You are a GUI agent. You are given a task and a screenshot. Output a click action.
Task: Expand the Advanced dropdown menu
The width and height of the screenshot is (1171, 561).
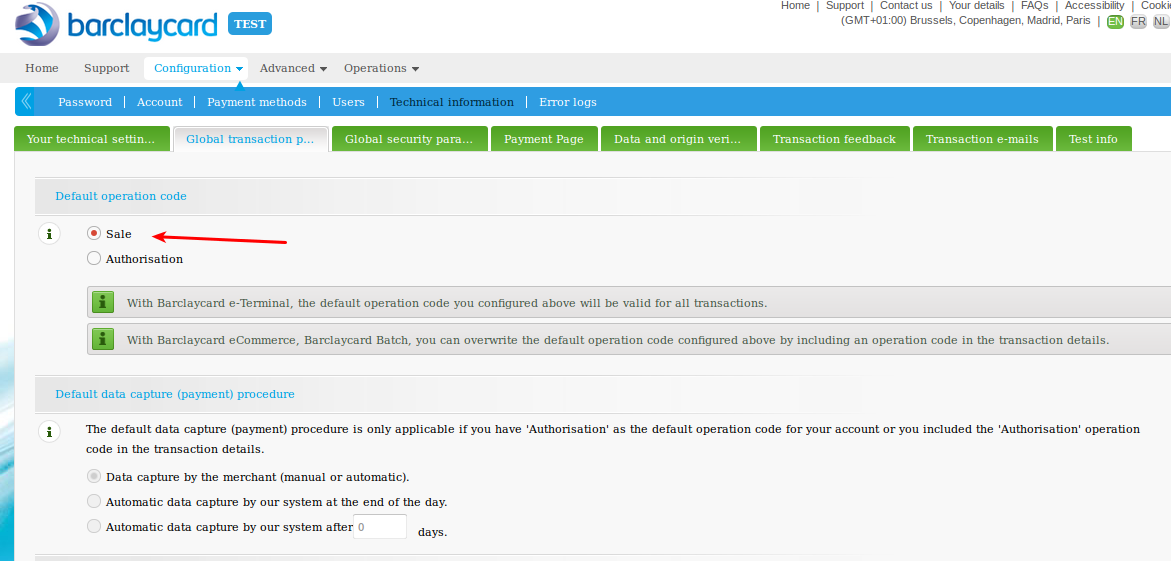click(293, 68)
